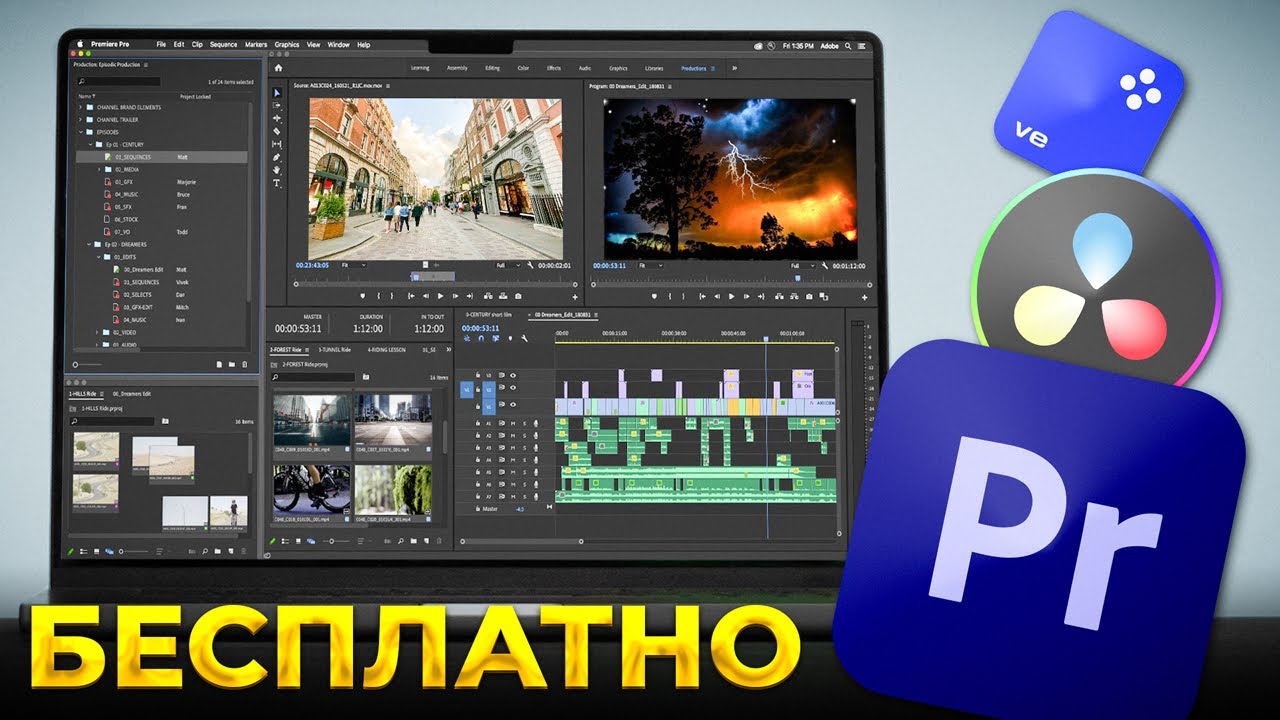Expand CHANNEL TRAILER folder
This screenshot has width=1280, height=720.
(80, 119)
